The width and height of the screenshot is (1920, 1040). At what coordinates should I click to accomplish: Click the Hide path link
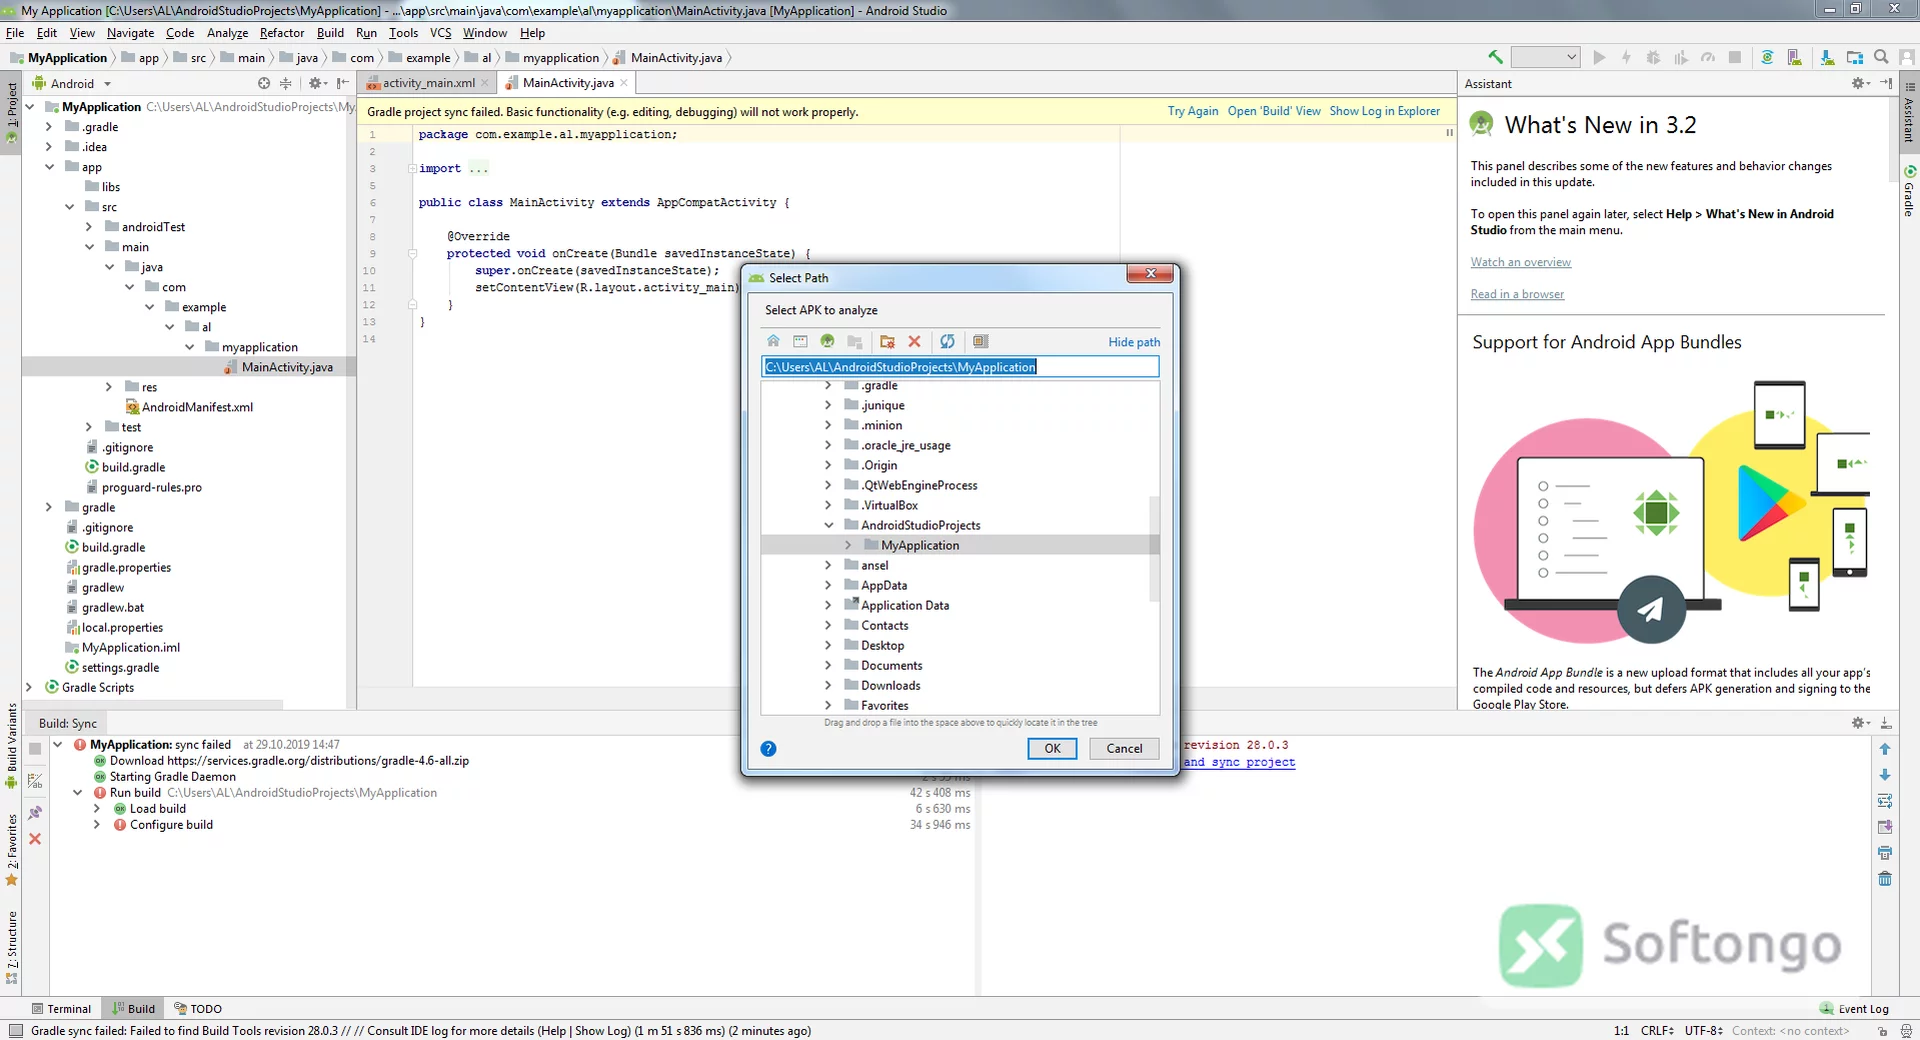pyautogui.click(x=1134, y=342)
